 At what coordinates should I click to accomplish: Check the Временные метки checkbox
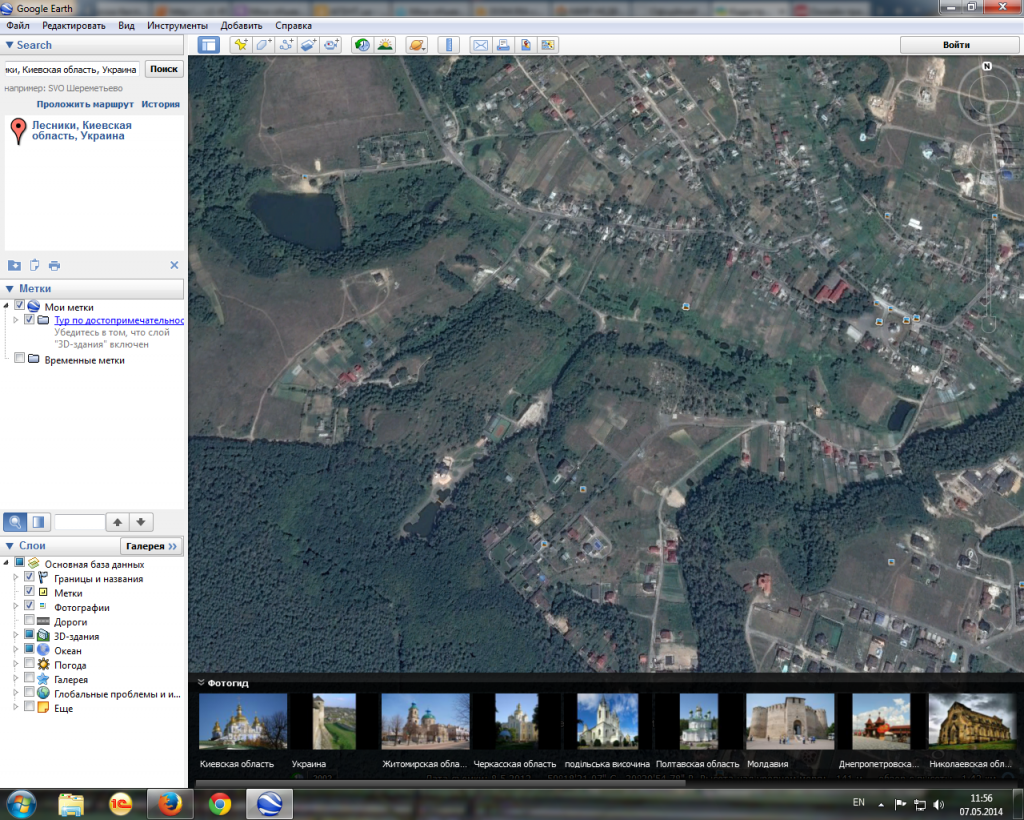point(20,360)
